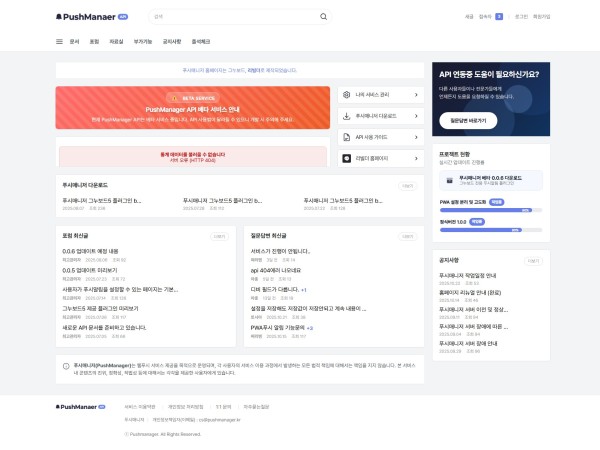This screenshot has width=600, height=450.
Task: Open the 포럼 menu item
Action: click(x=94, y=41)
